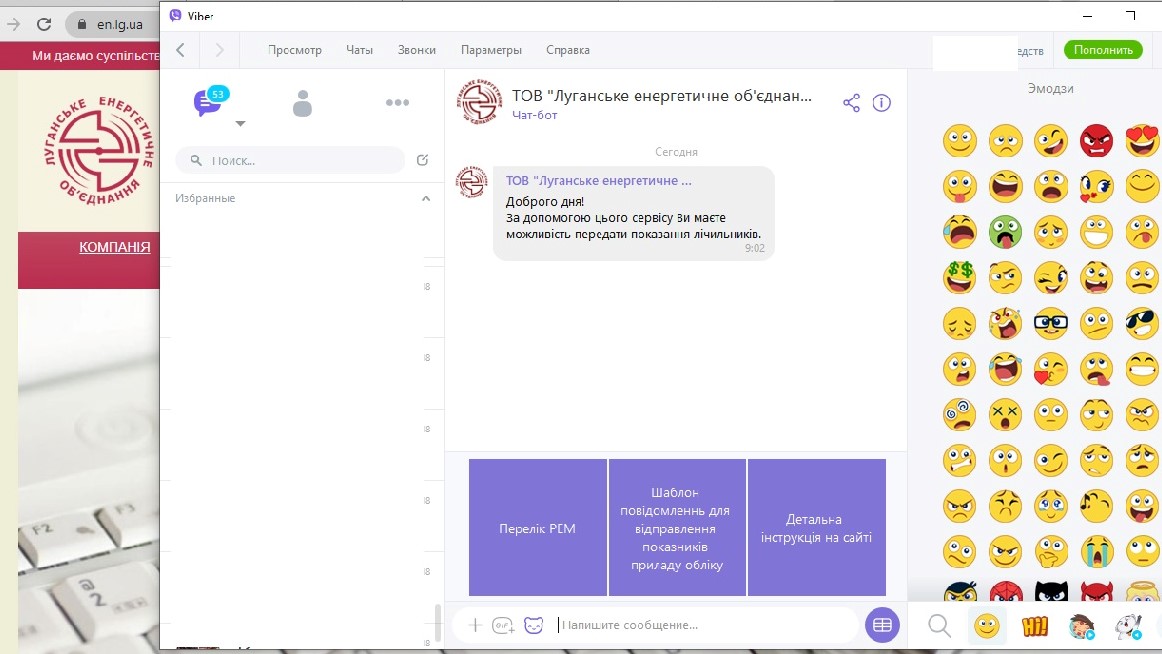
Task: Click the compose new message icon
Action: point(422,160)
